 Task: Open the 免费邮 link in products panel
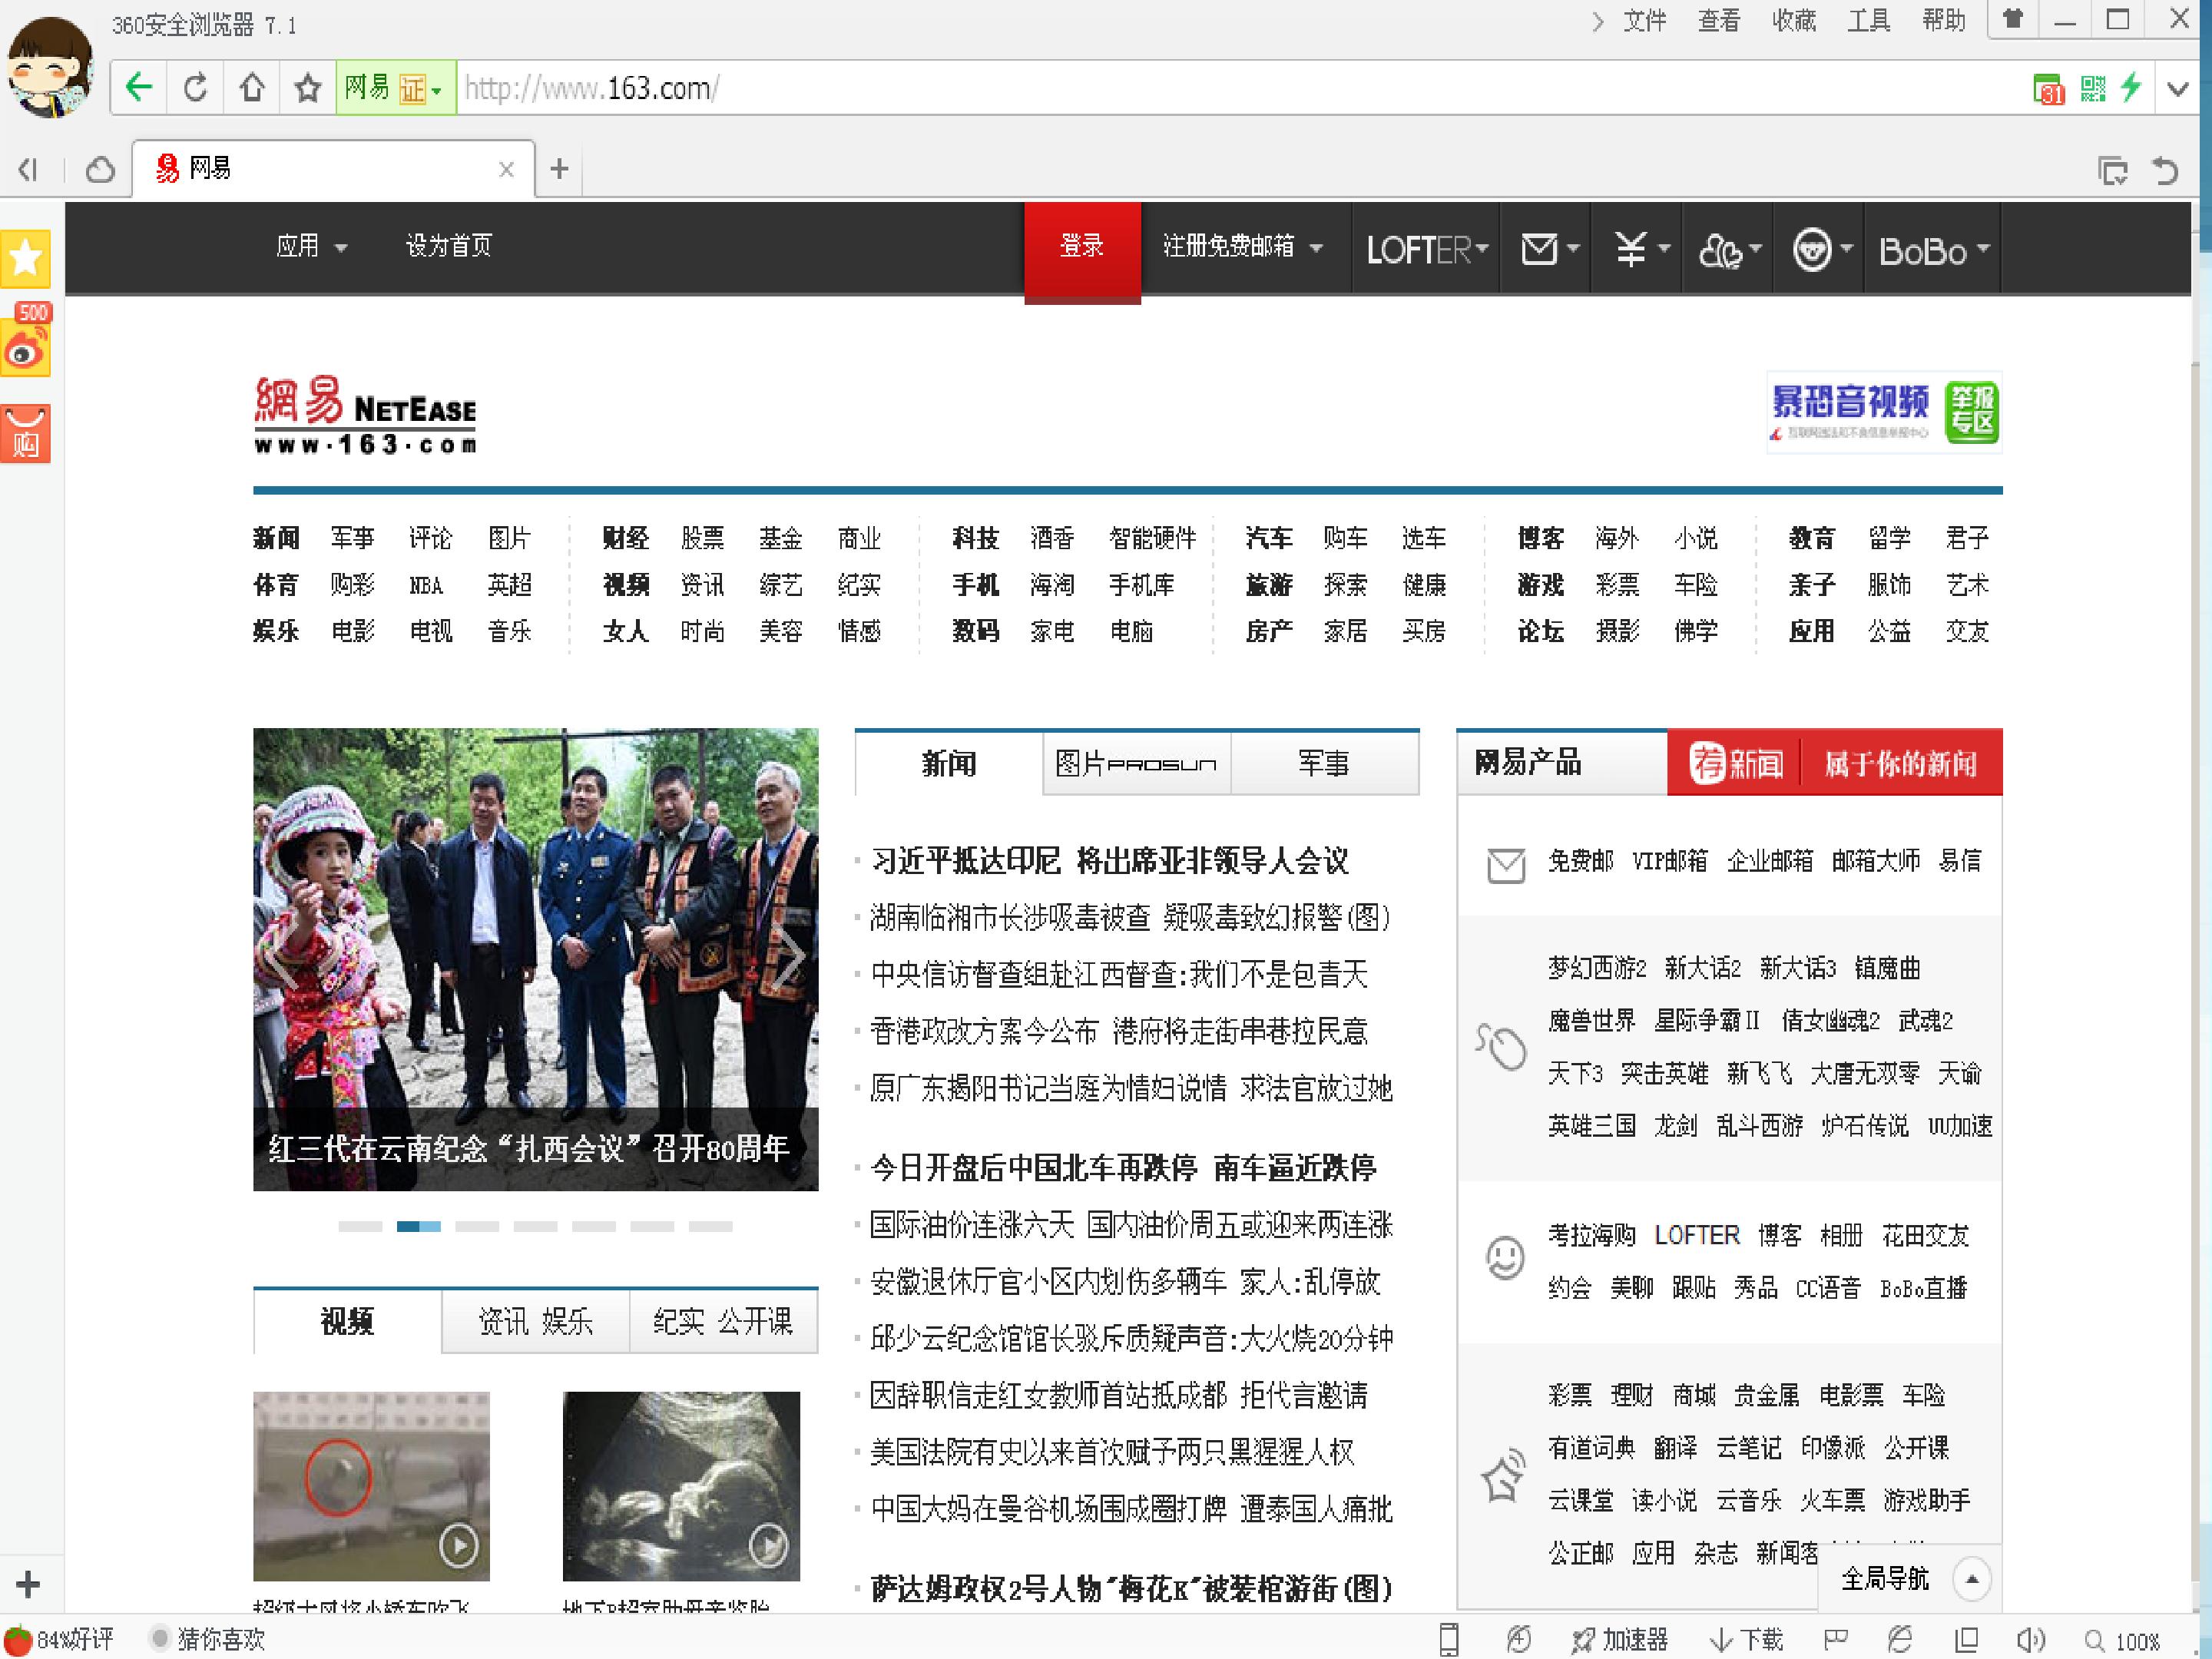(1580, 860)
